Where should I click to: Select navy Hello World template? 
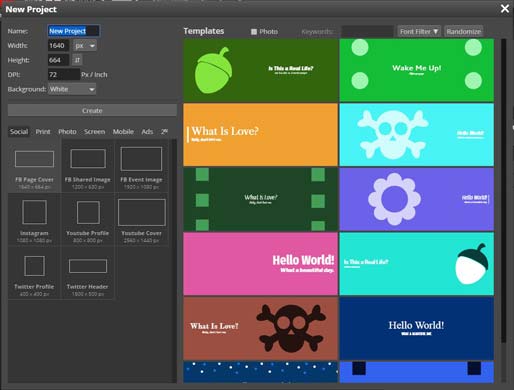tap(417, 328)
